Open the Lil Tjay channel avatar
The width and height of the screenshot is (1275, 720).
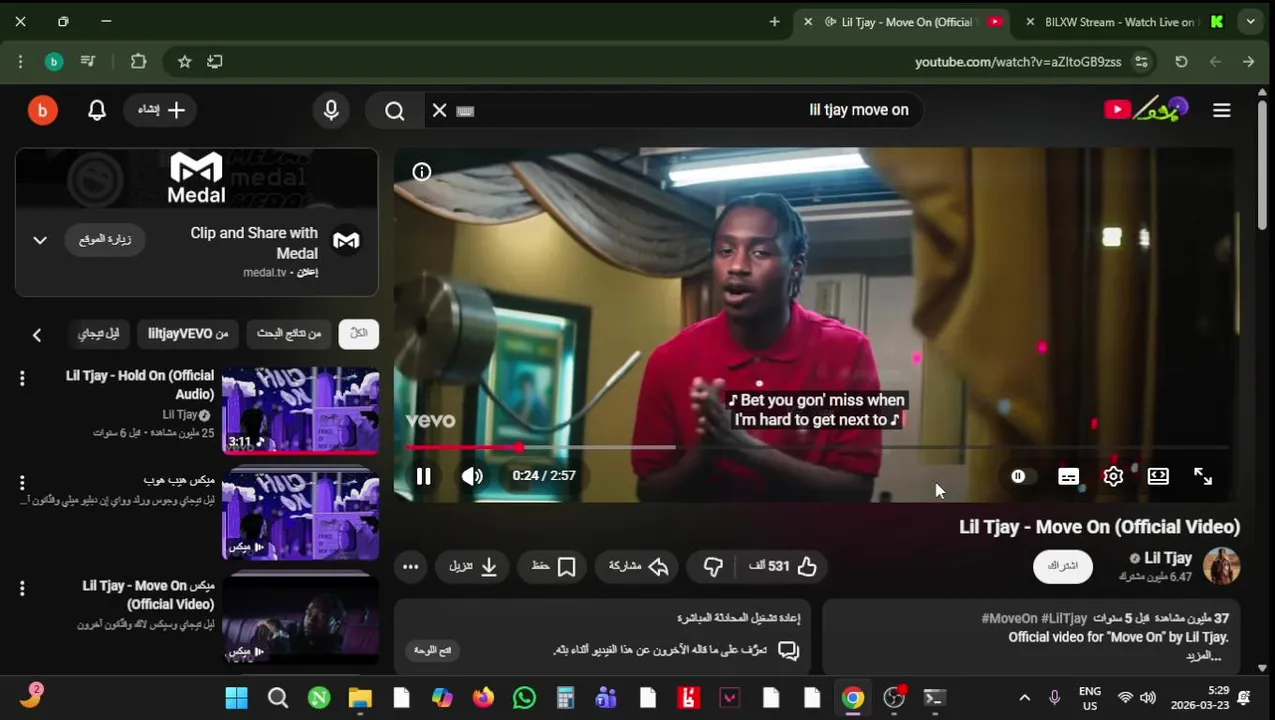tap(1221, 566)
